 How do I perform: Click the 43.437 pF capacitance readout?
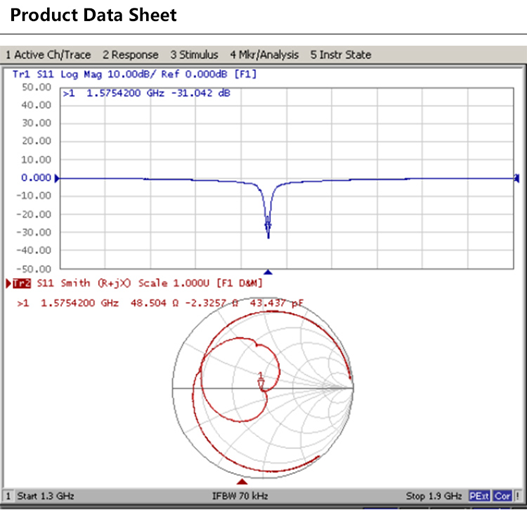[x=276, y=303]
